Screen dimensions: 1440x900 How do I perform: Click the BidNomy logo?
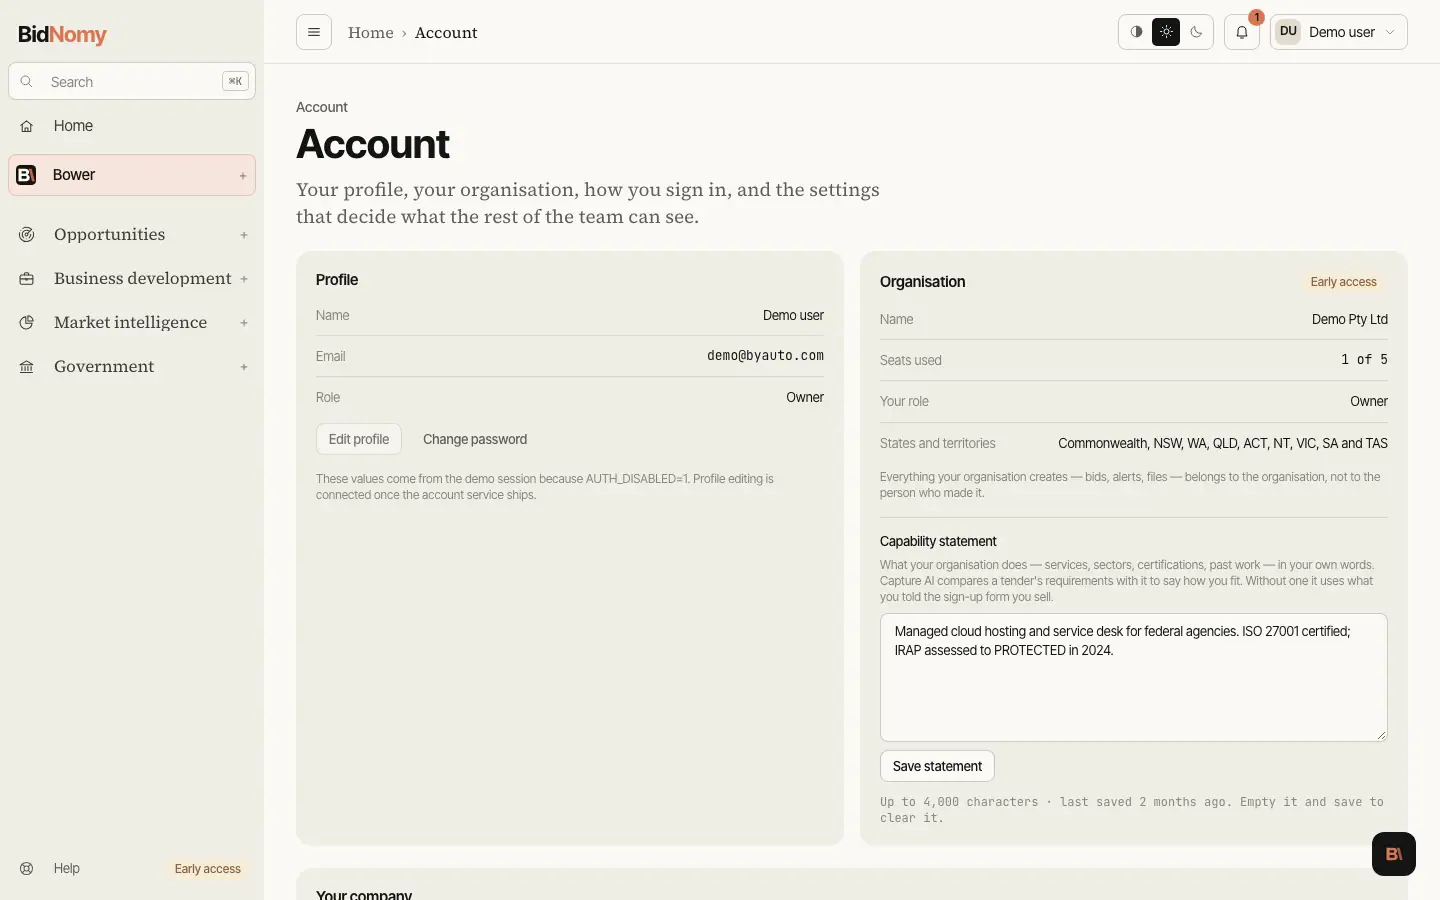62,34
